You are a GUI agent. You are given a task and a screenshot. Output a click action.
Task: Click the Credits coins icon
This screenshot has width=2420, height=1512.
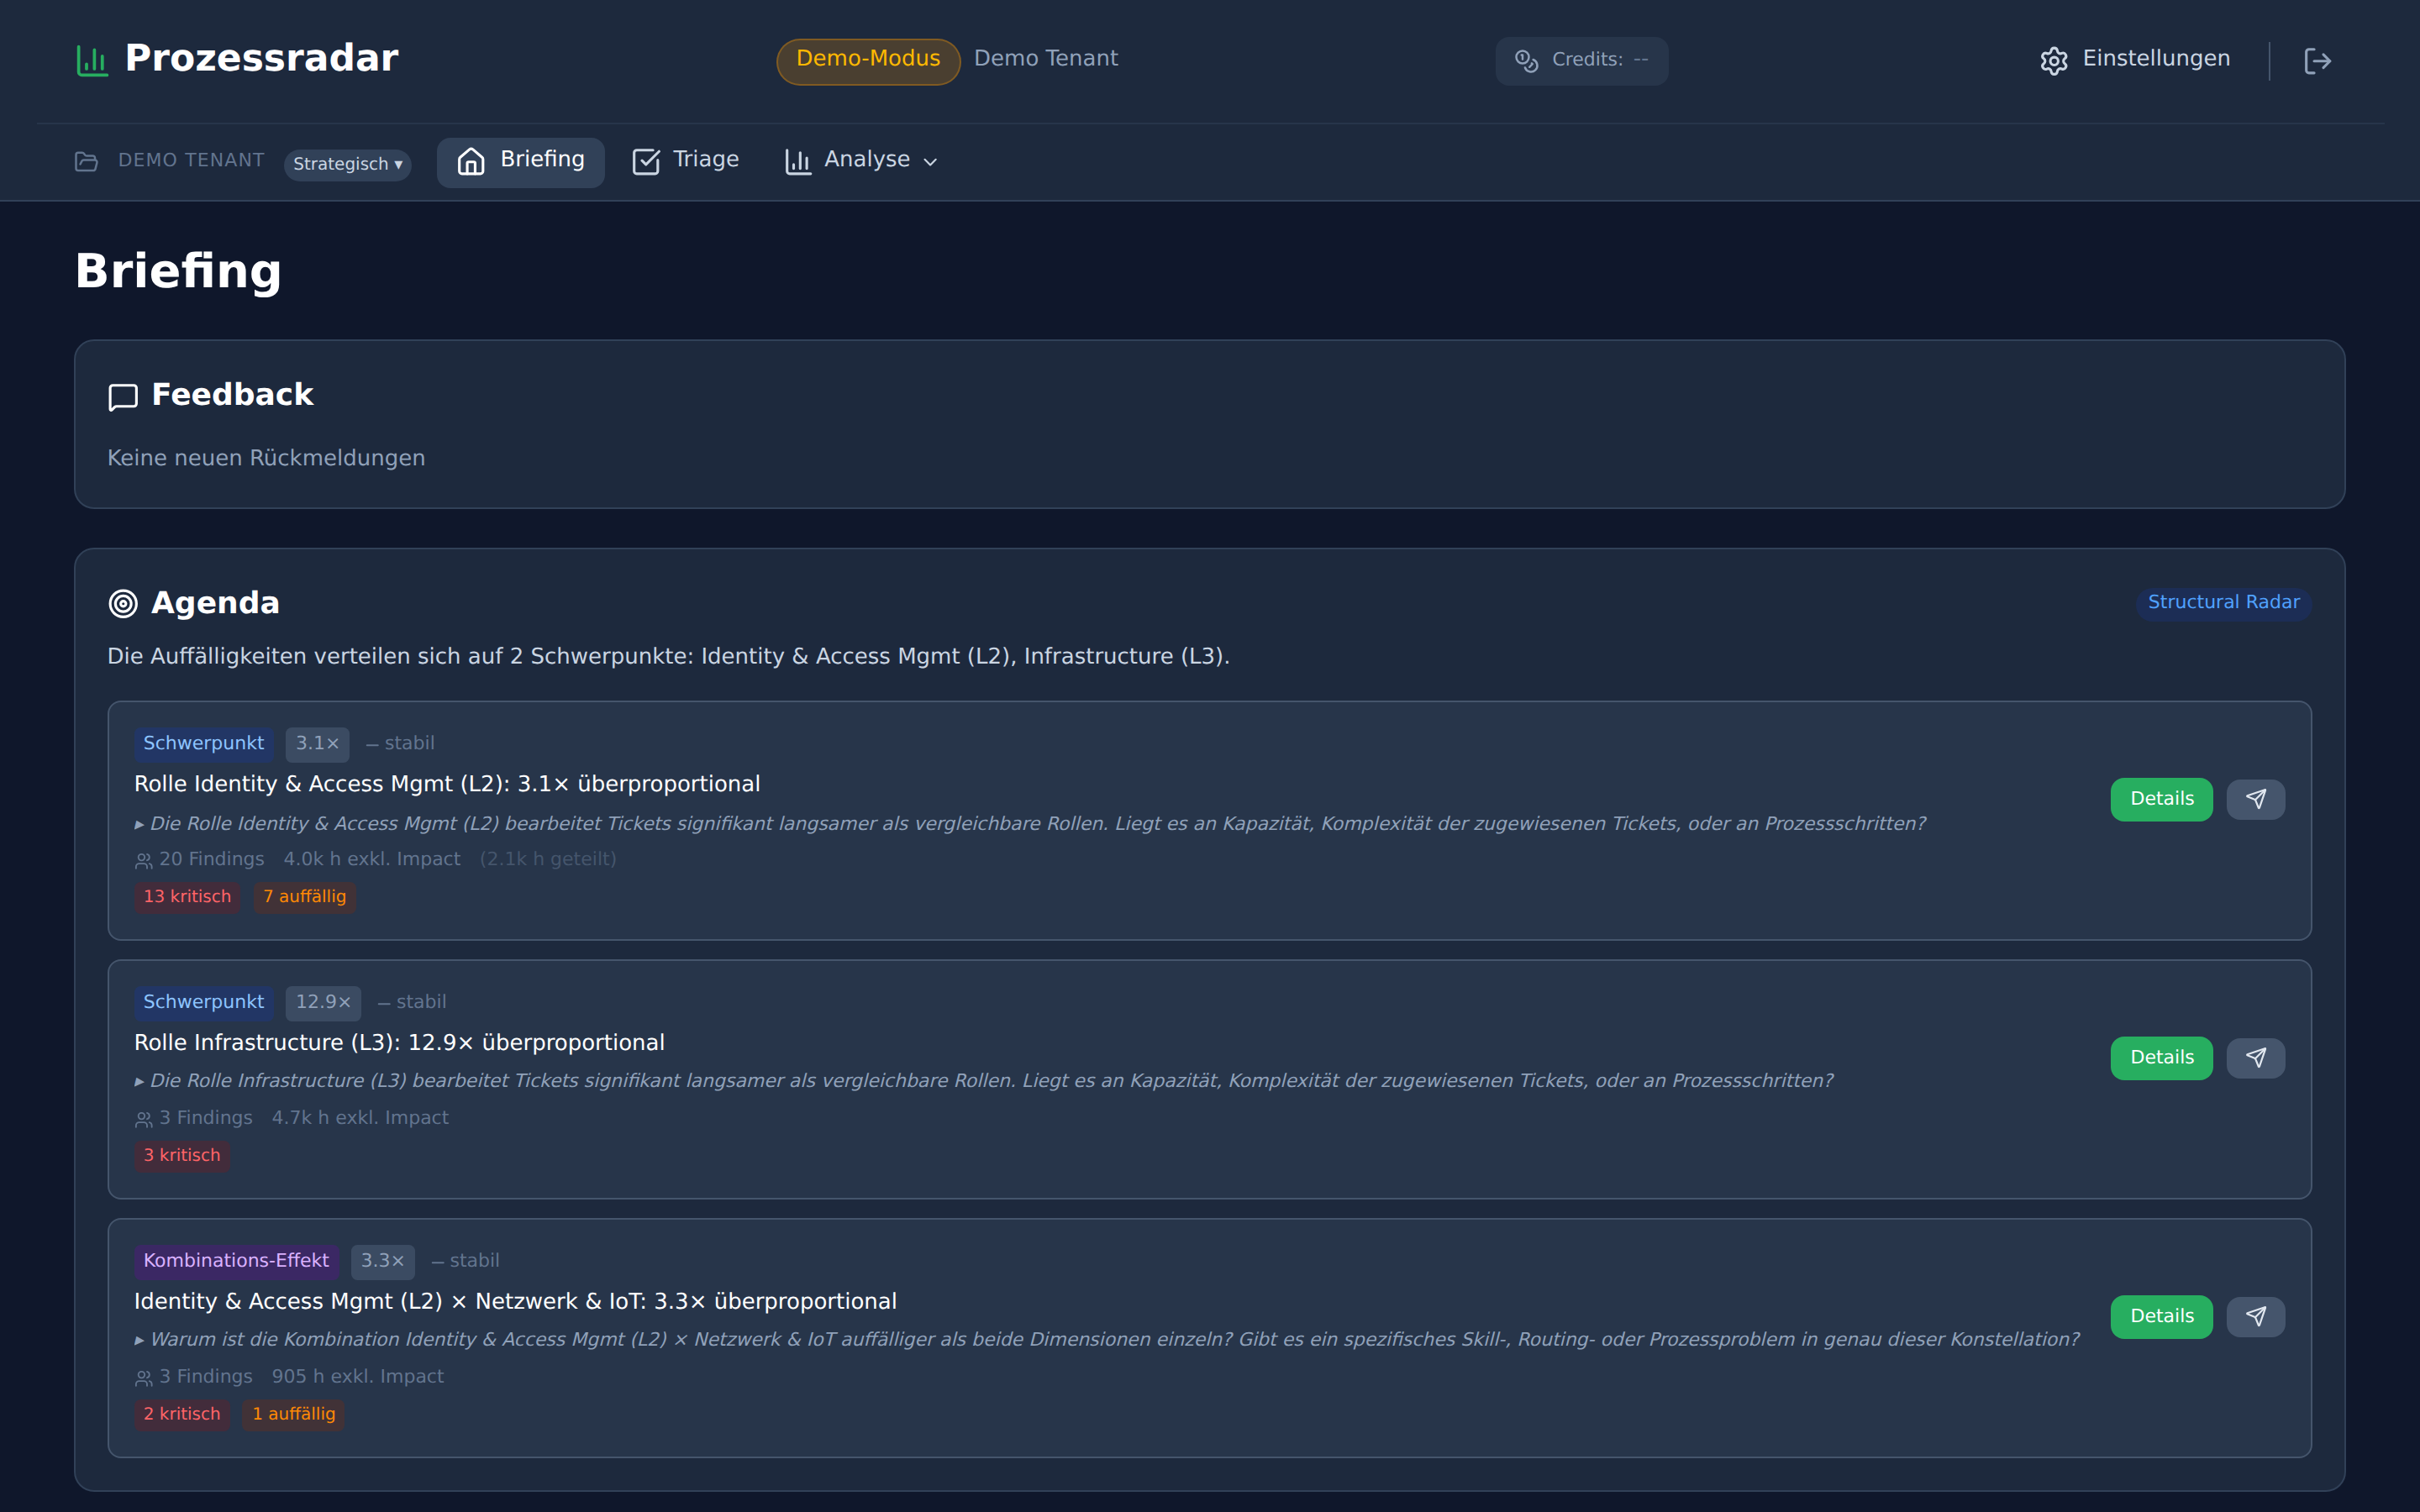[1526, 61]
